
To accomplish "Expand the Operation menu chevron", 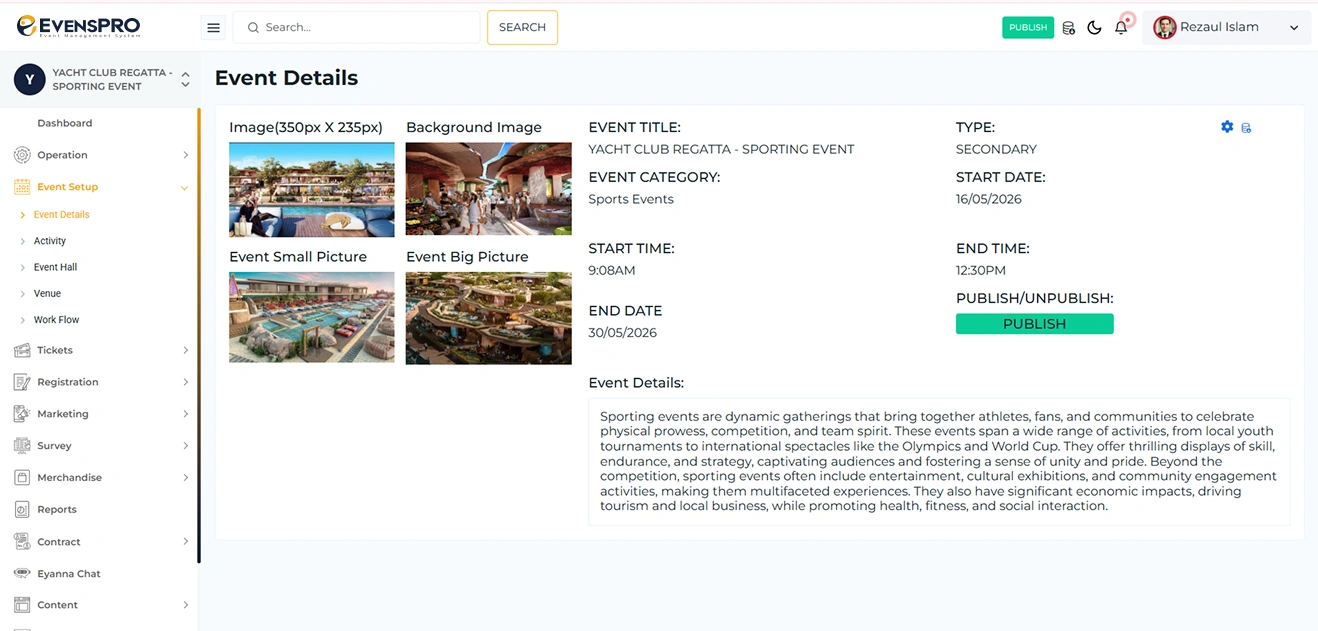I will (186, 155).
